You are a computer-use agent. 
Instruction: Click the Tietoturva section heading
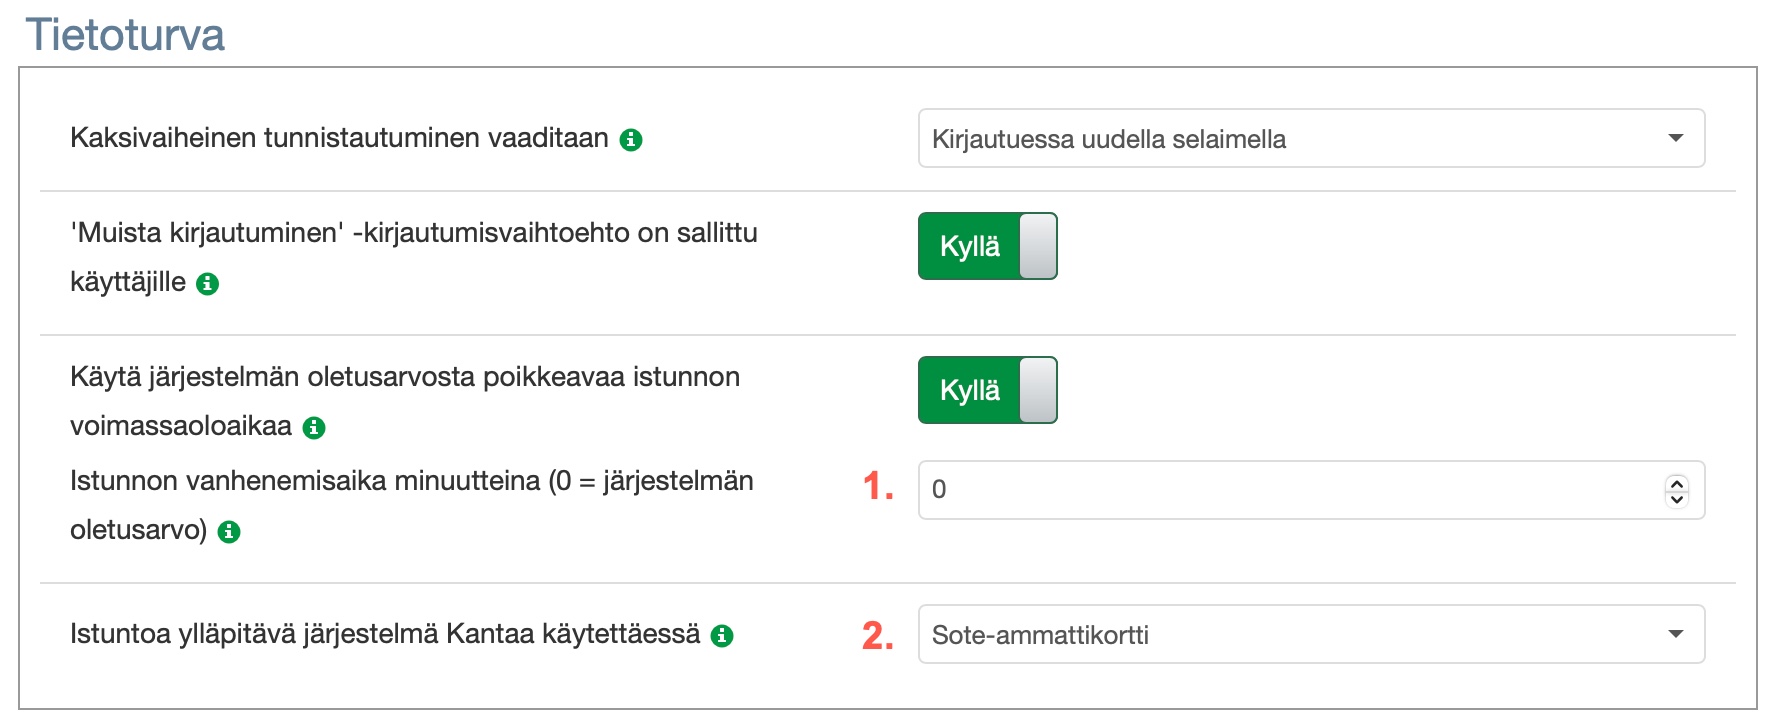coord(125,35)
